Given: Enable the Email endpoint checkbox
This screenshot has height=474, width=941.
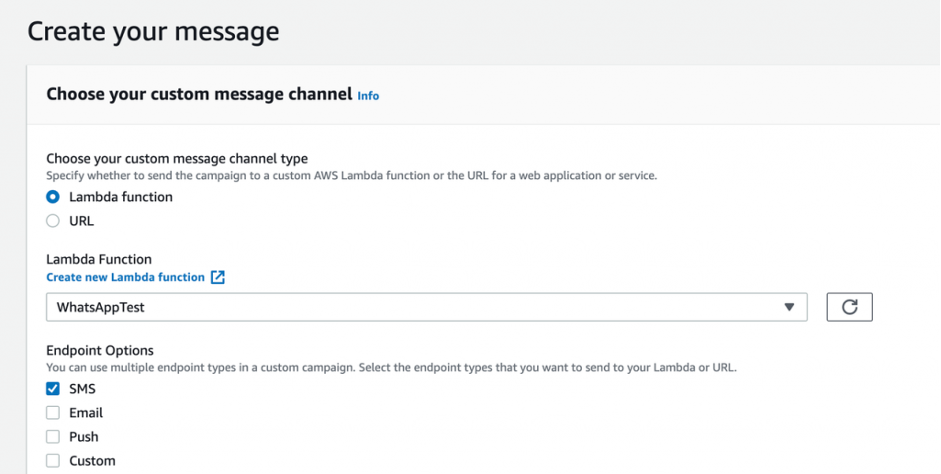Looking at the screenshot, I should [x=53, y=413].
